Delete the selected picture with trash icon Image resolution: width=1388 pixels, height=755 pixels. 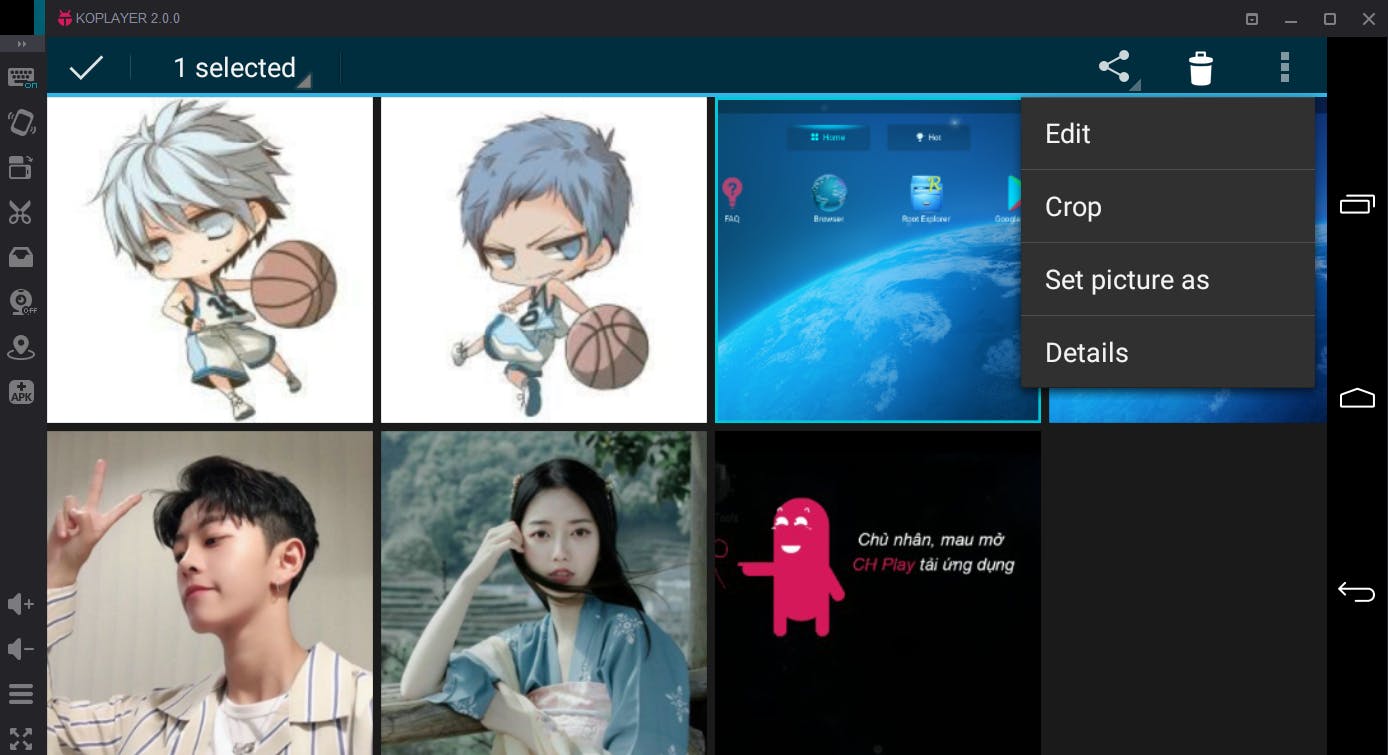click(1201, 68)
